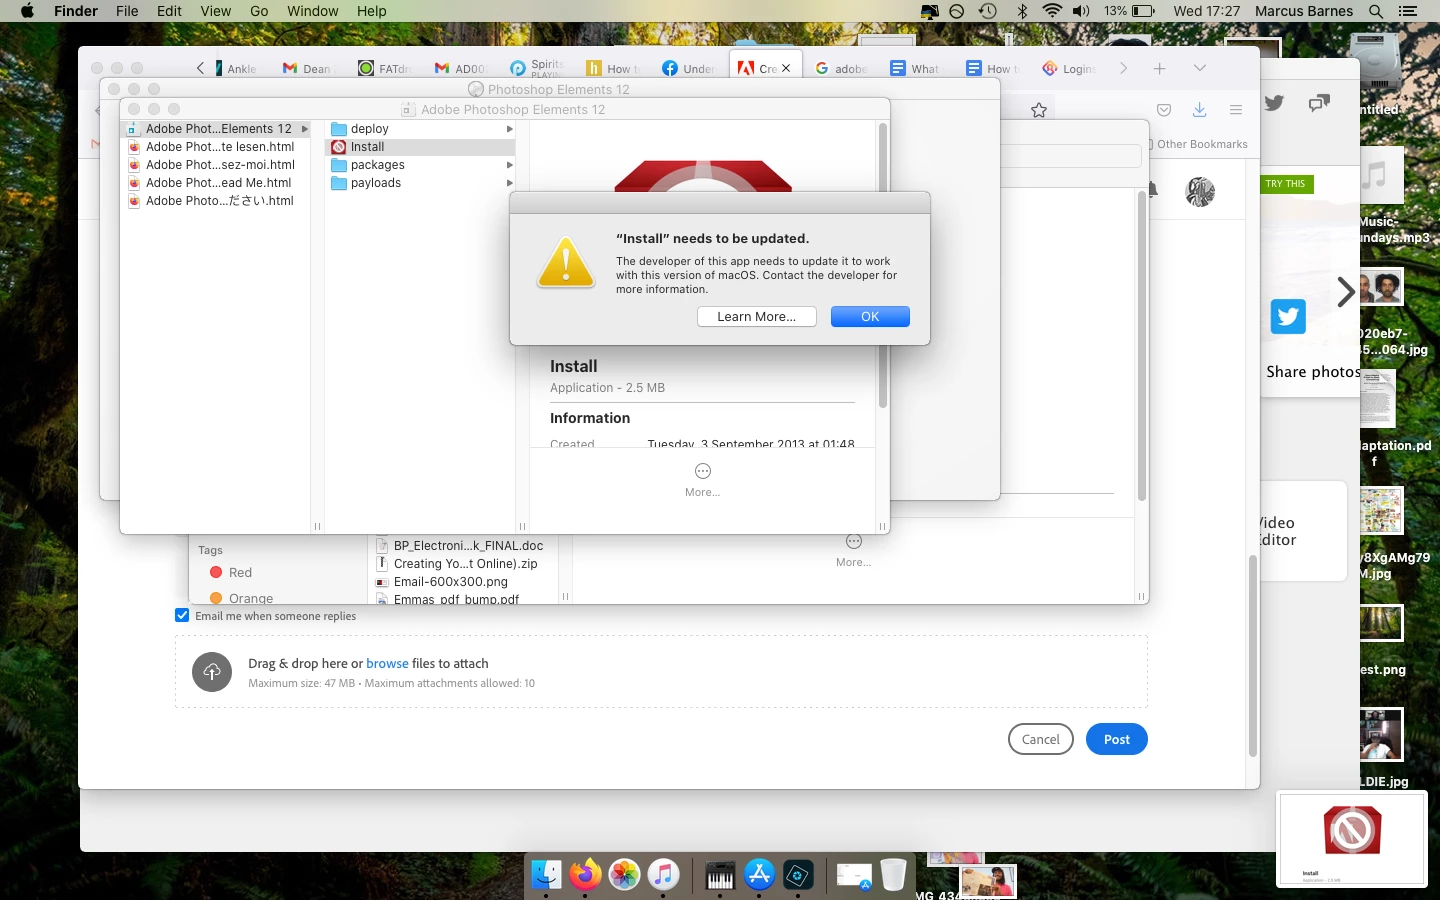Click More… icon in back Finder window
This screenshot has height=900, width=1440.
854,541
